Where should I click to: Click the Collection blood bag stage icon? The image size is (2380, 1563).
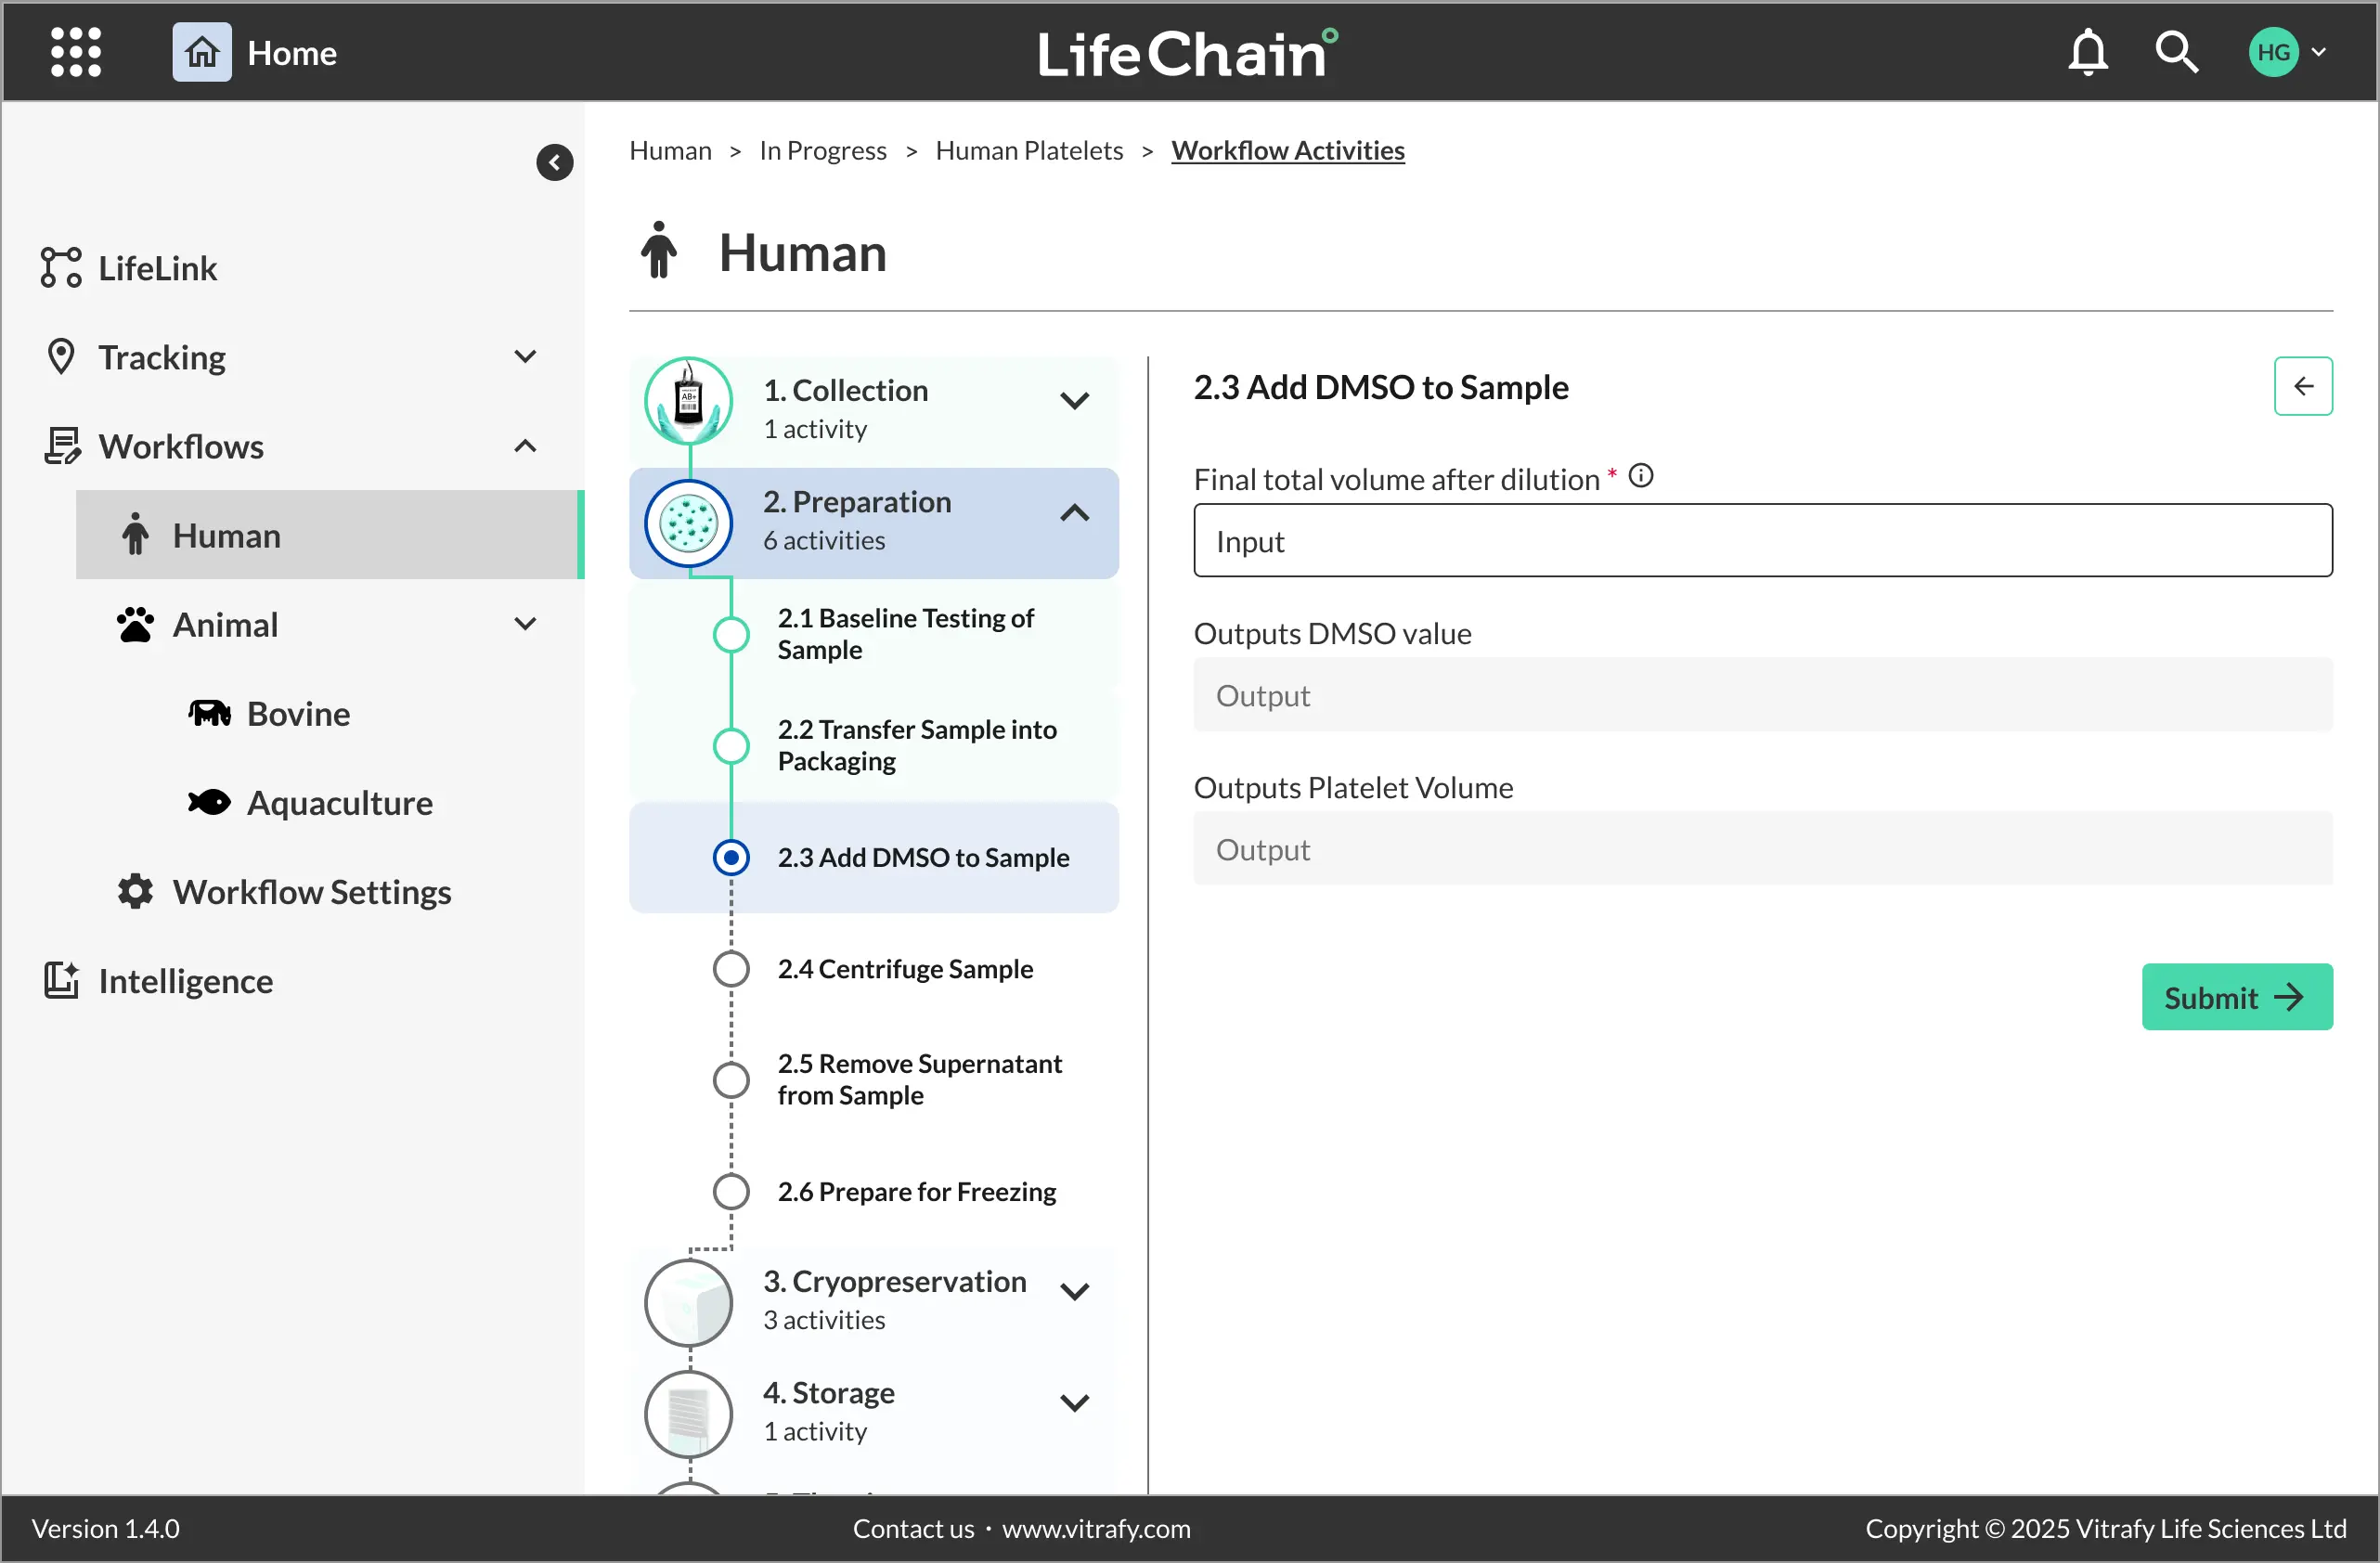[x=689, y=401]
